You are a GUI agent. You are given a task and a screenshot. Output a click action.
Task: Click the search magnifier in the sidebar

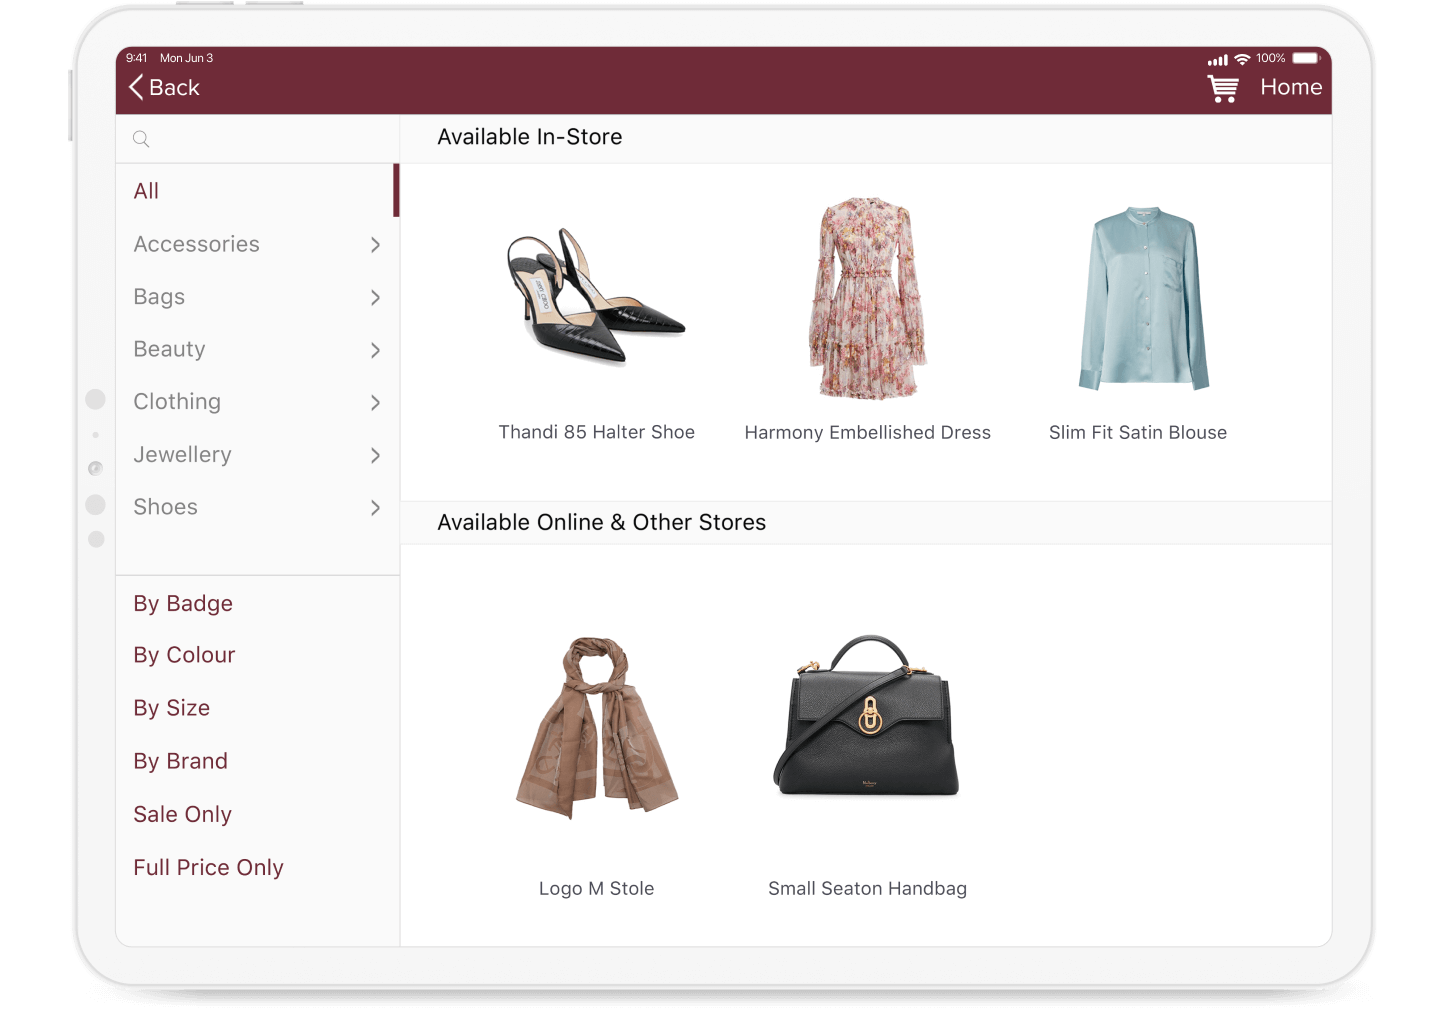tap(140, 138)
